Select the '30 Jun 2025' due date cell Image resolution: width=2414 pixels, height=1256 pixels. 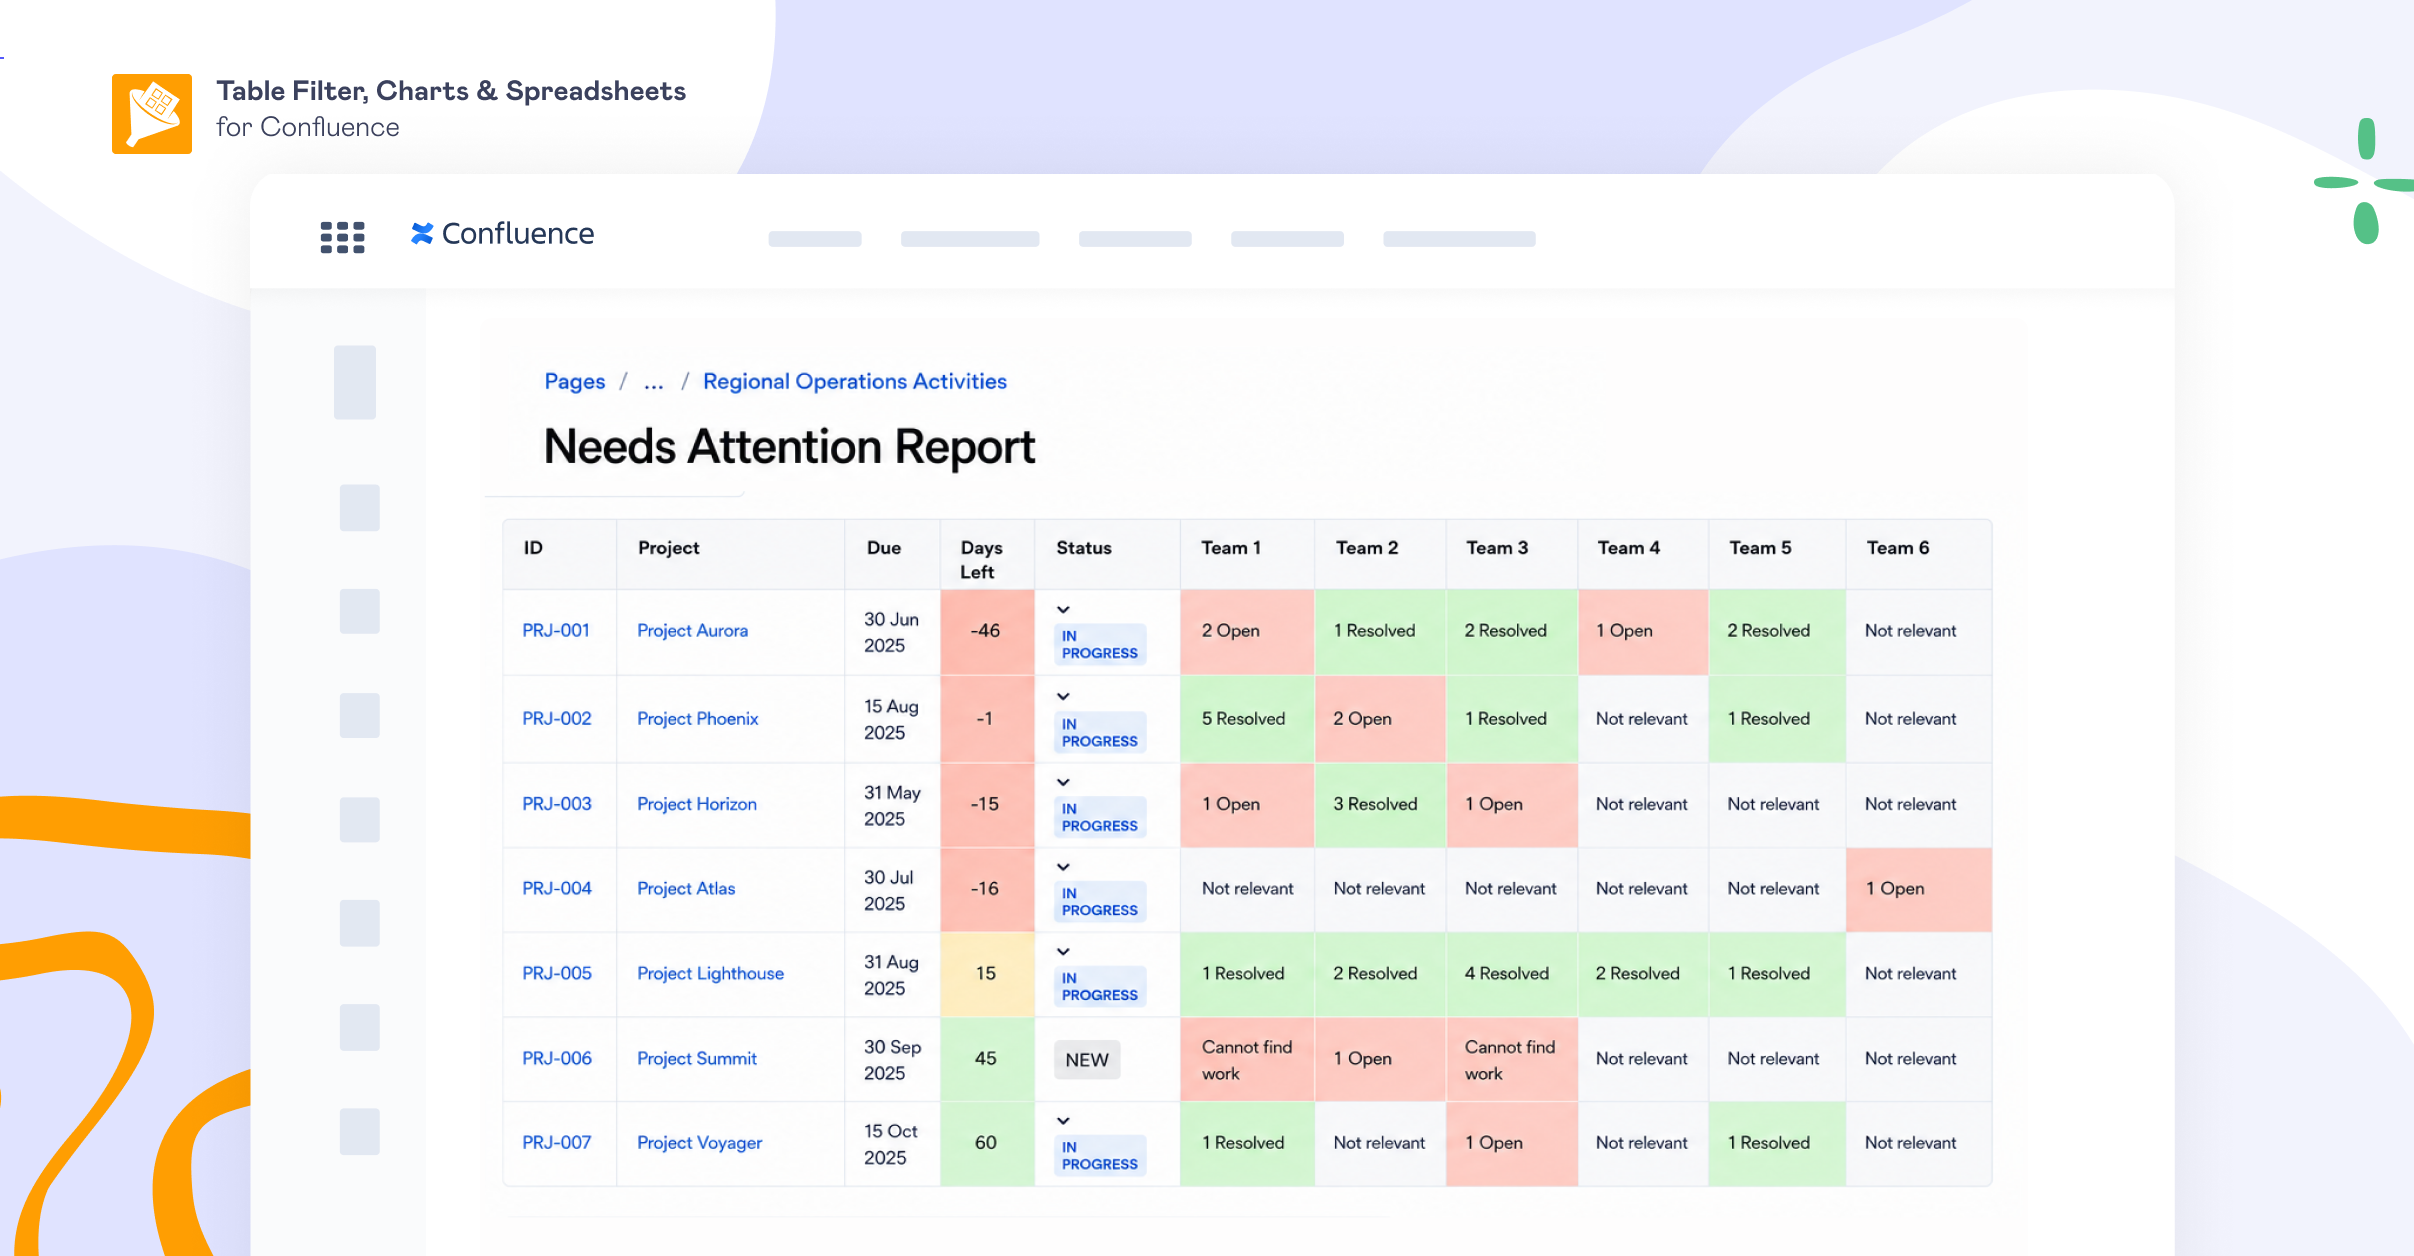pos(892,632)
